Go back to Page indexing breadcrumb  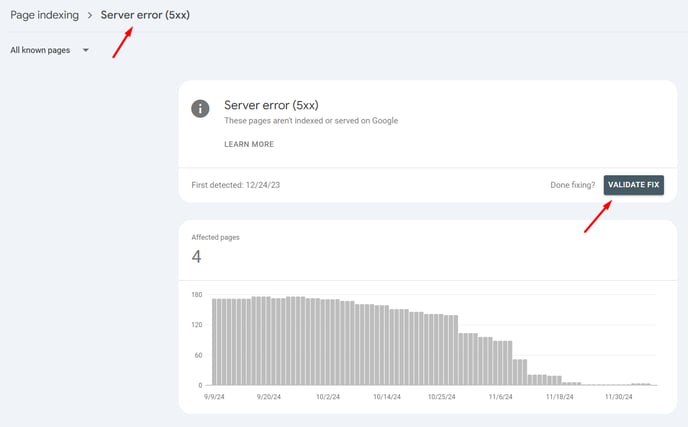(44, 15)
